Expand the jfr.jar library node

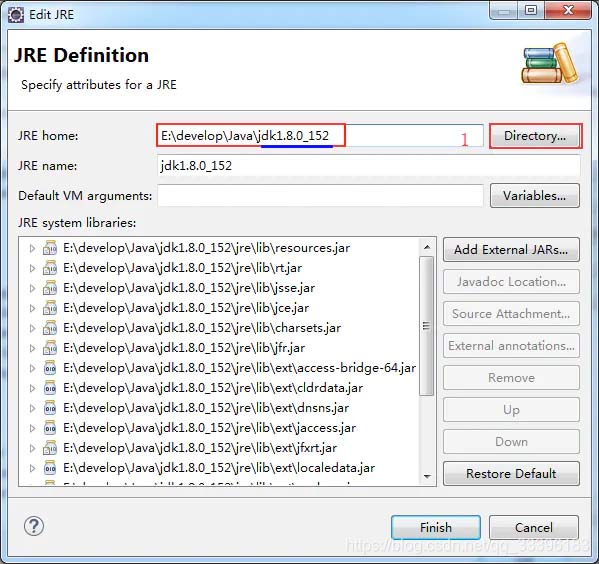coord(32,348)
